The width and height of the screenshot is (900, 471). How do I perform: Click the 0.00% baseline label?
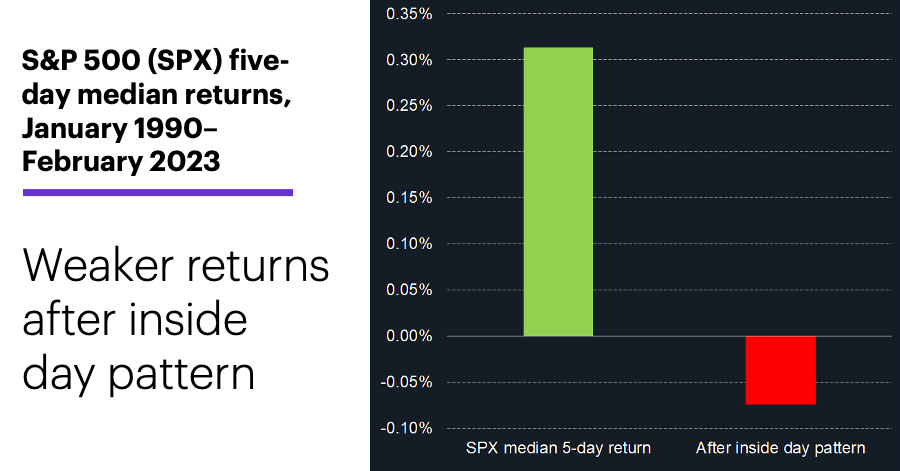(x=409, y=336)
